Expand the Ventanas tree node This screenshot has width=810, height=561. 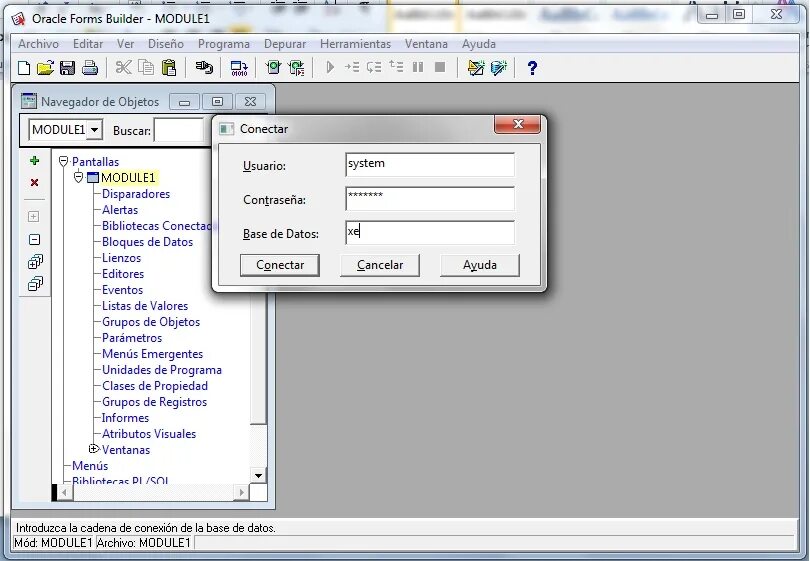[x=94, y=449]
